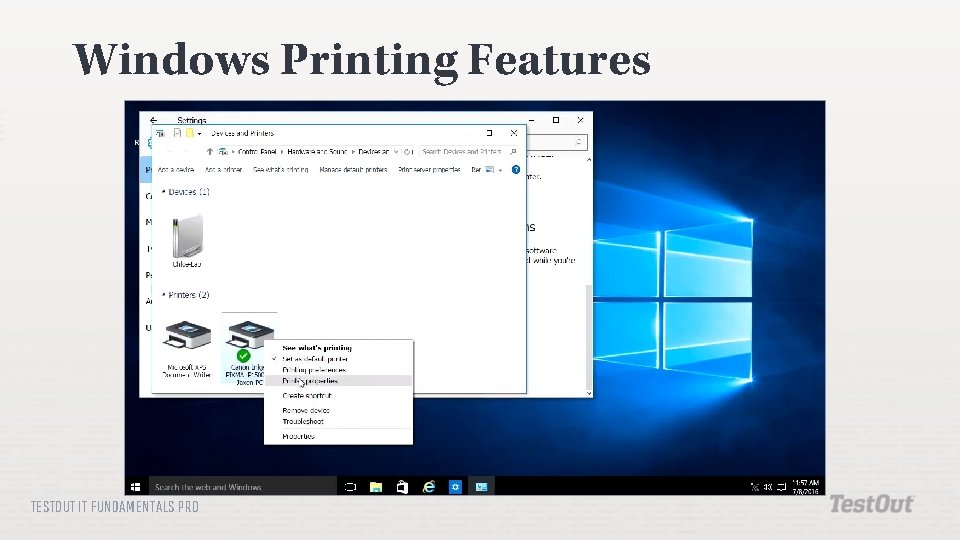Click the Settings window search box

tap(557, 142)
